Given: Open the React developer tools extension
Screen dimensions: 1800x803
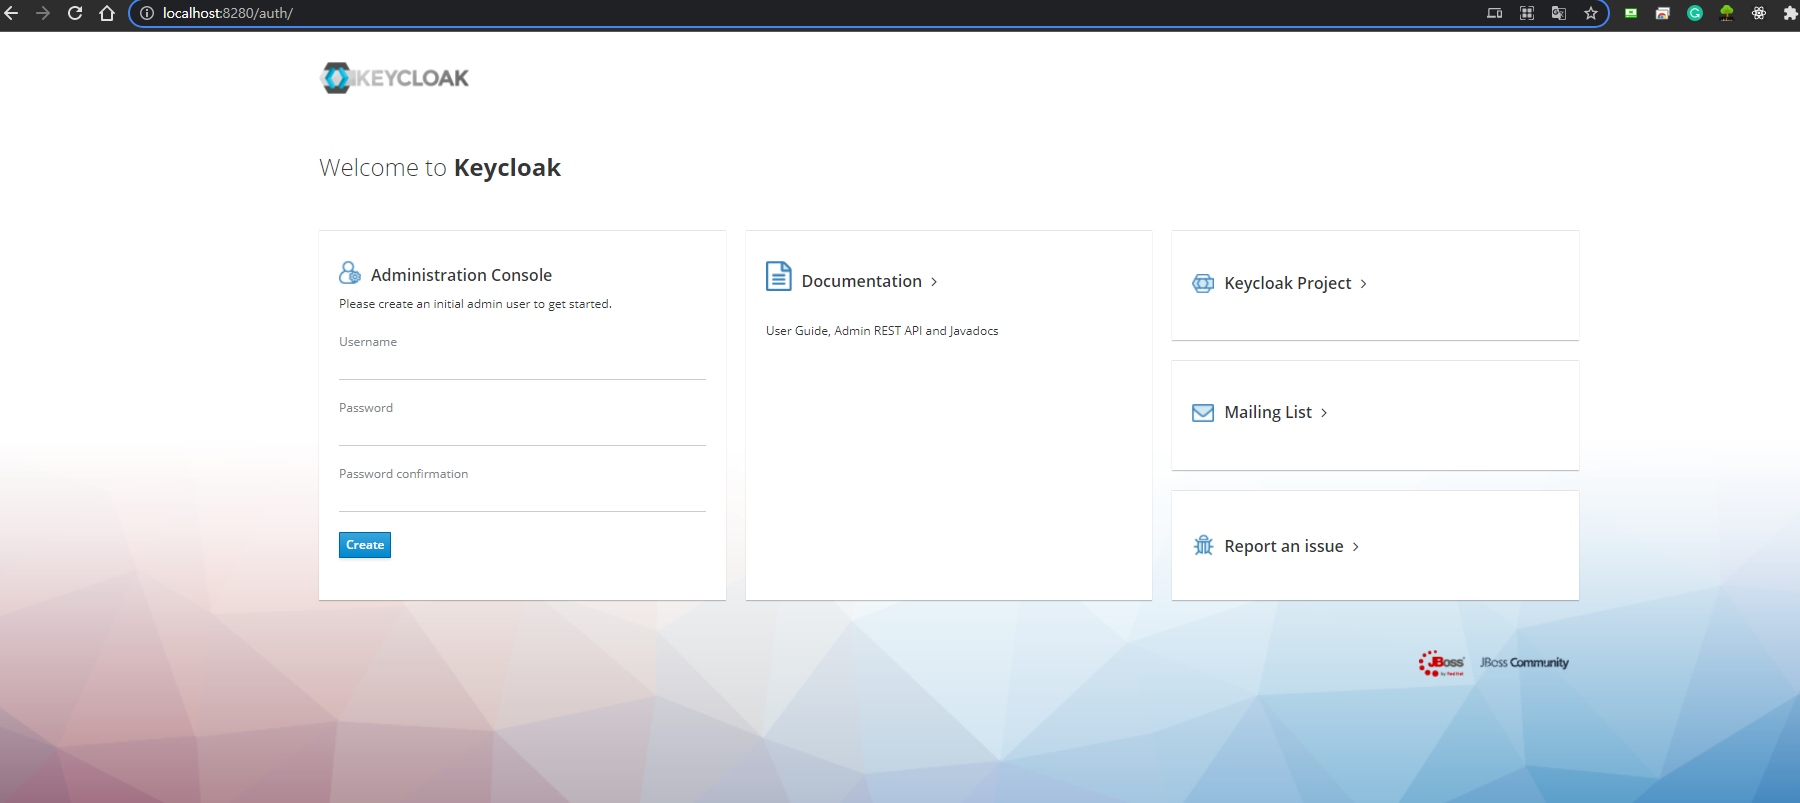Looking at the screenshot, I should [x=1759, y=13].
